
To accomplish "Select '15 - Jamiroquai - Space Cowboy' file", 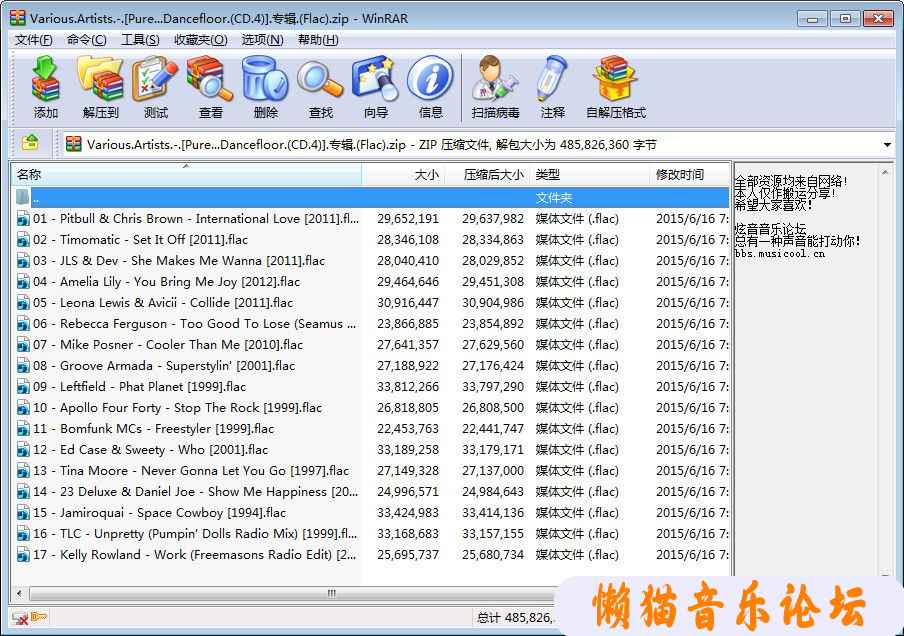I will pyautogui.click(x=160, y=513).
